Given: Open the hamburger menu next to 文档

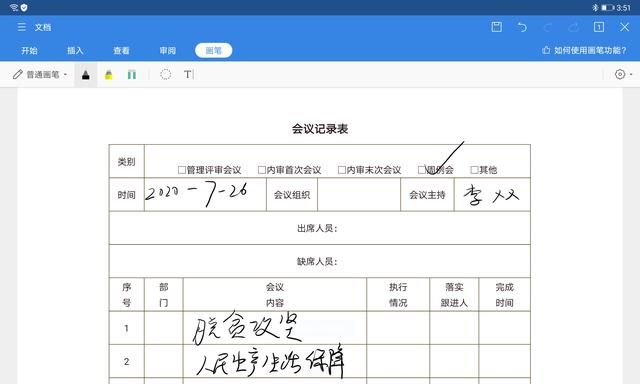Looking at the screenshot, I should click(22, 27).
